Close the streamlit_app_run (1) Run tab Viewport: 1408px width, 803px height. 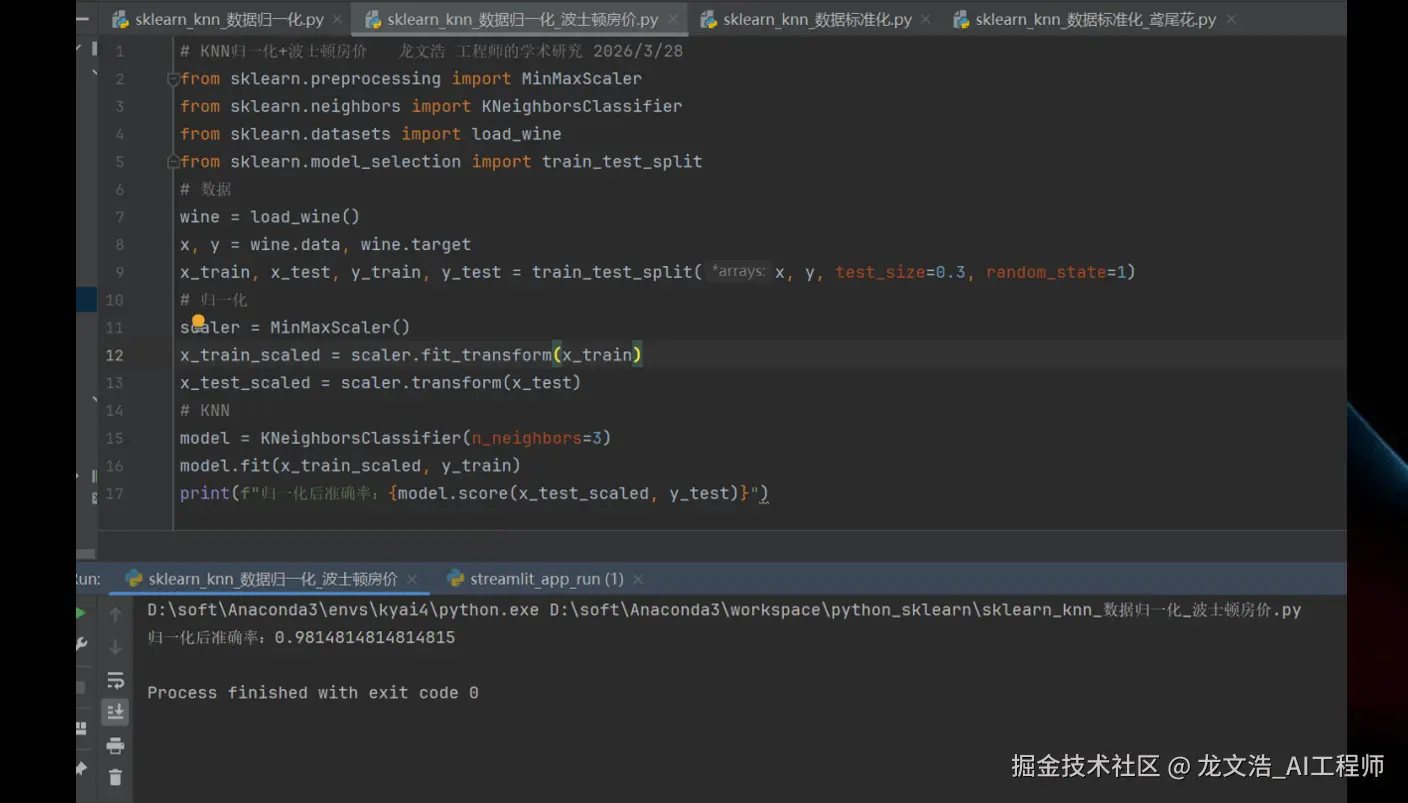click(x=638, y=579)
